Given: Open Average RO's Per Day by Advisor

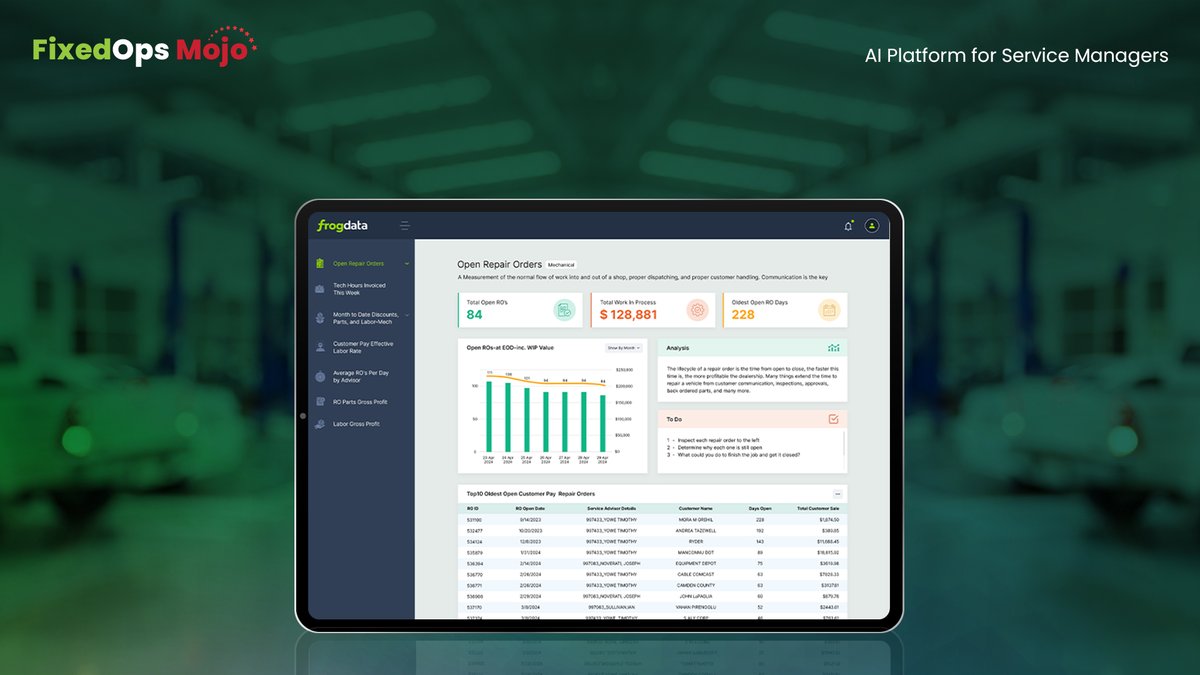Looking at the screenshot, I should coord(361,376).
